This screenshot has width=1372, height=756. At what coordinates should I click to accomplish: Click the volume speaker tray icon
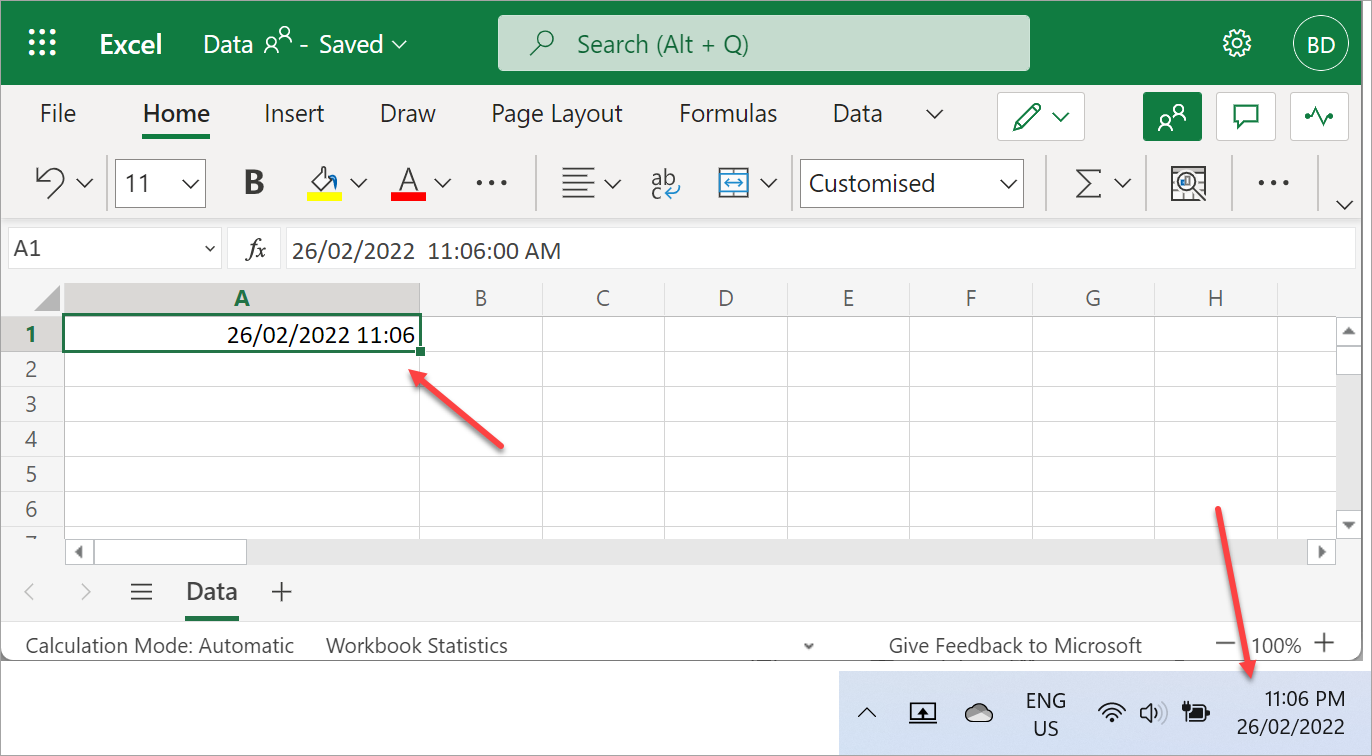pyautogui.click(x=1153, y=713)
